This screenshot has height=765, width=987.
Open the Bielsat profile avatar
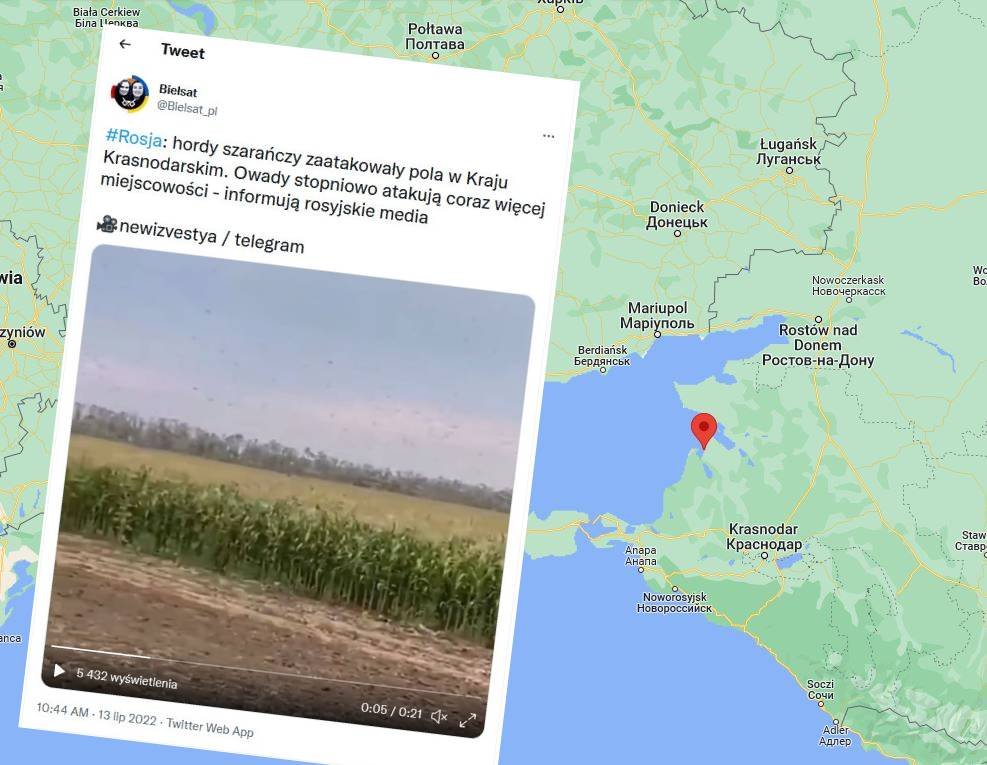click(x=130, y=94)
